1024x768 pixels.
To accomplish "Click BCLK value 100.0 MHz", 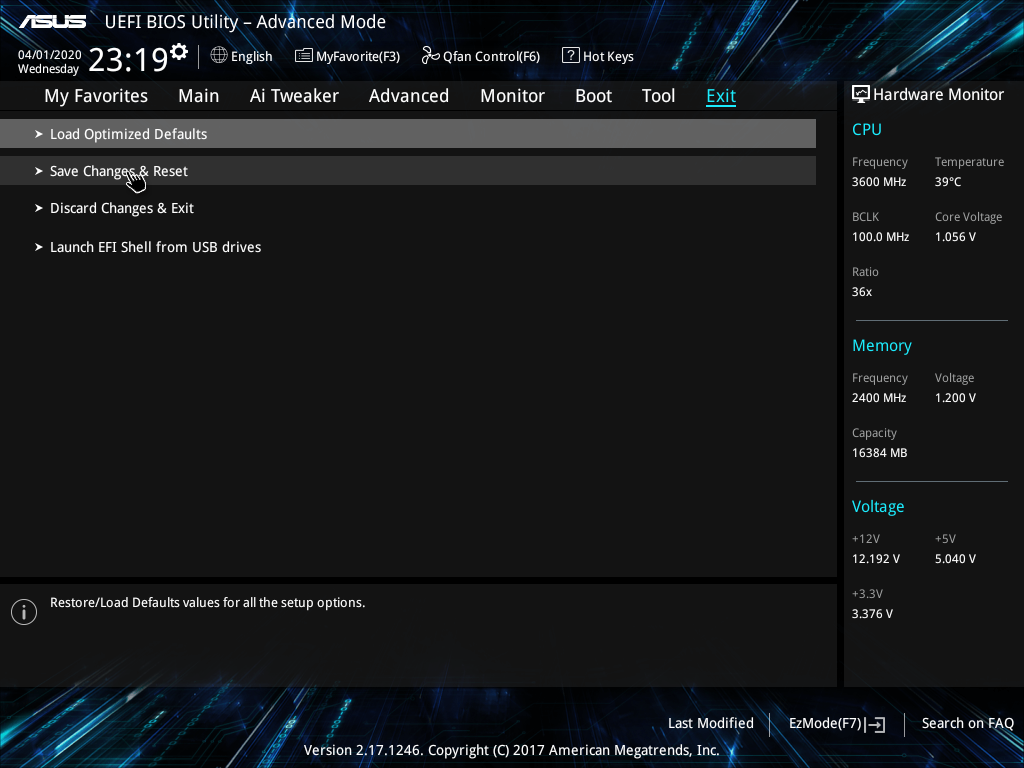I will point(880,237).
